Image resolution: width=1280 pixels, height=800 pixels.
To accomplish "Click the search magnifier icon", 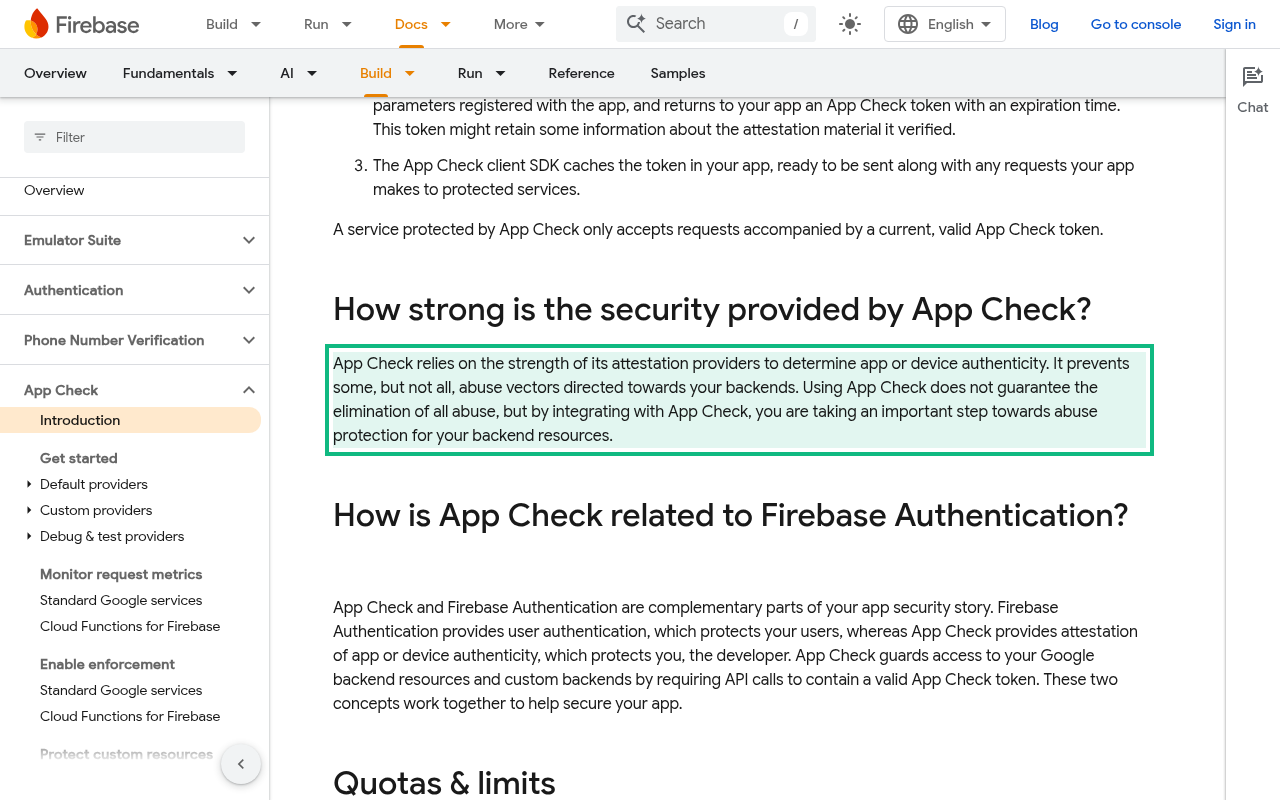I will (x=636, y=23).
